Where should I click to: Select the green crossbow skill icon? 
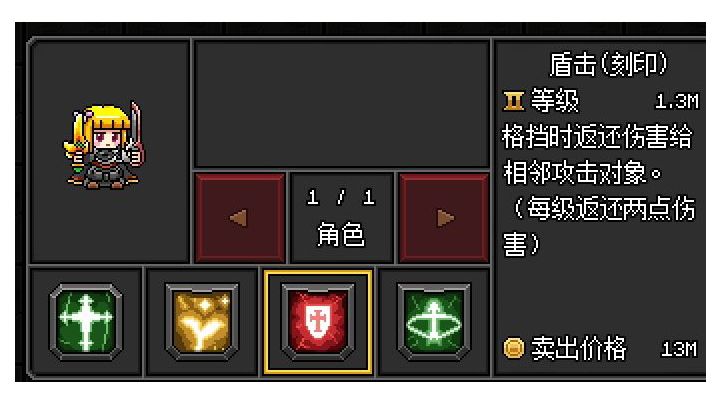pyautogui.click(x=434, y=322)
